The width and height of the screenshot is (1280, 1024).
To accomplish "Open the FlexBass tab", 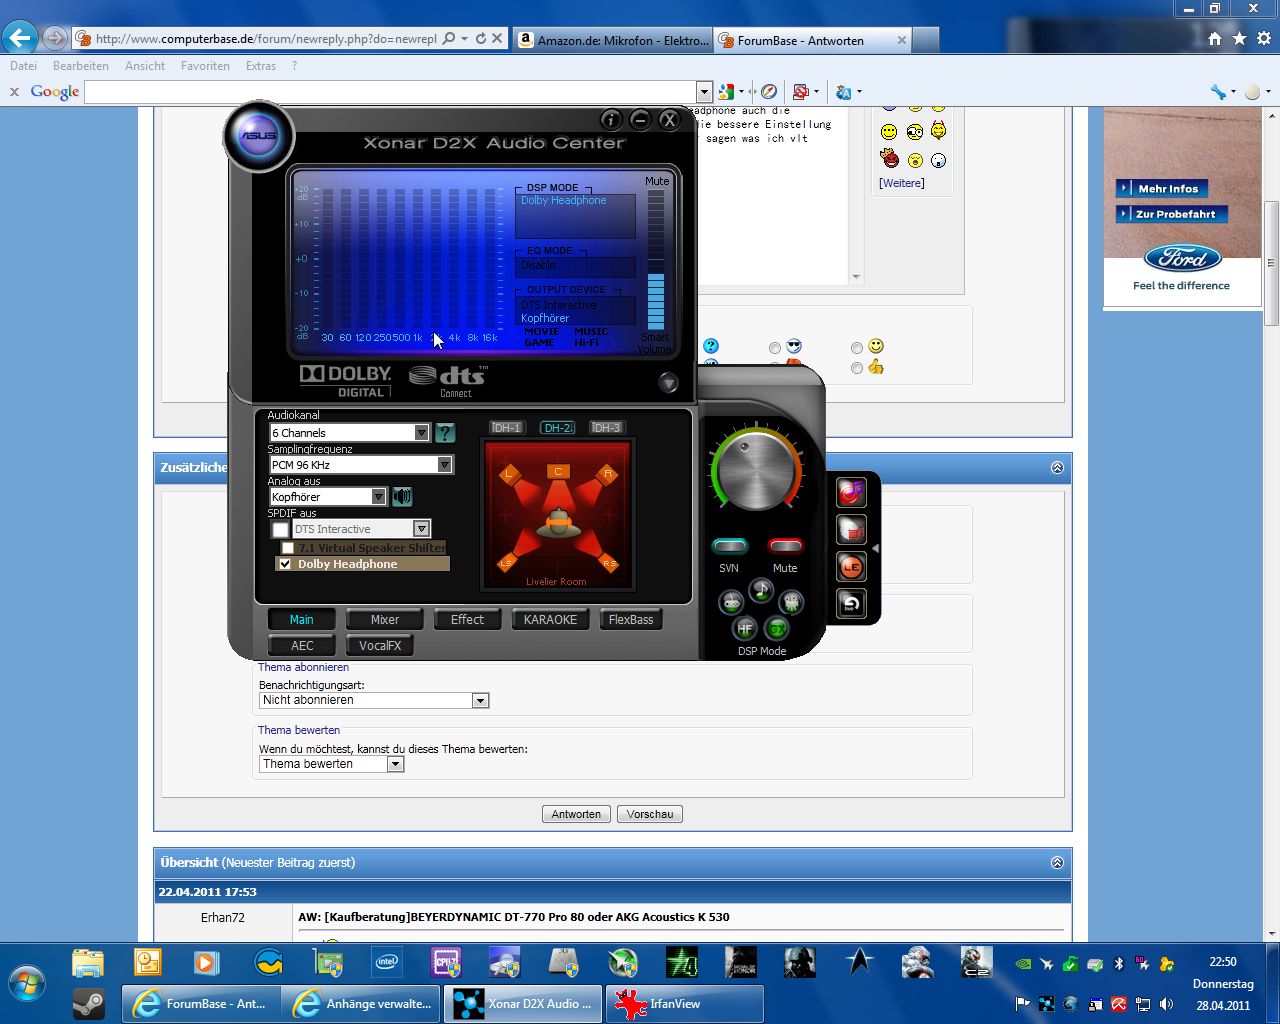I will point(631,620).
